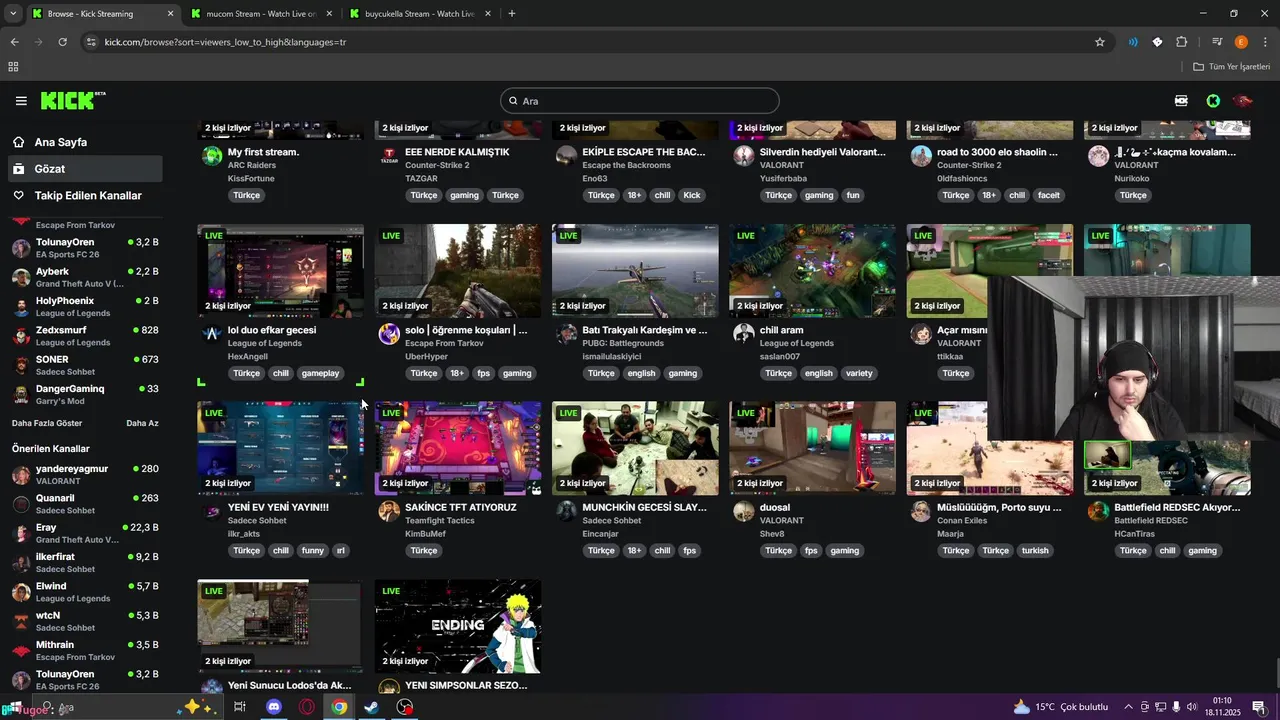This screenshot has height=720, width=1280.
Task: Open DangerGaming channel in the sidebar
Action: coord(84,394)
